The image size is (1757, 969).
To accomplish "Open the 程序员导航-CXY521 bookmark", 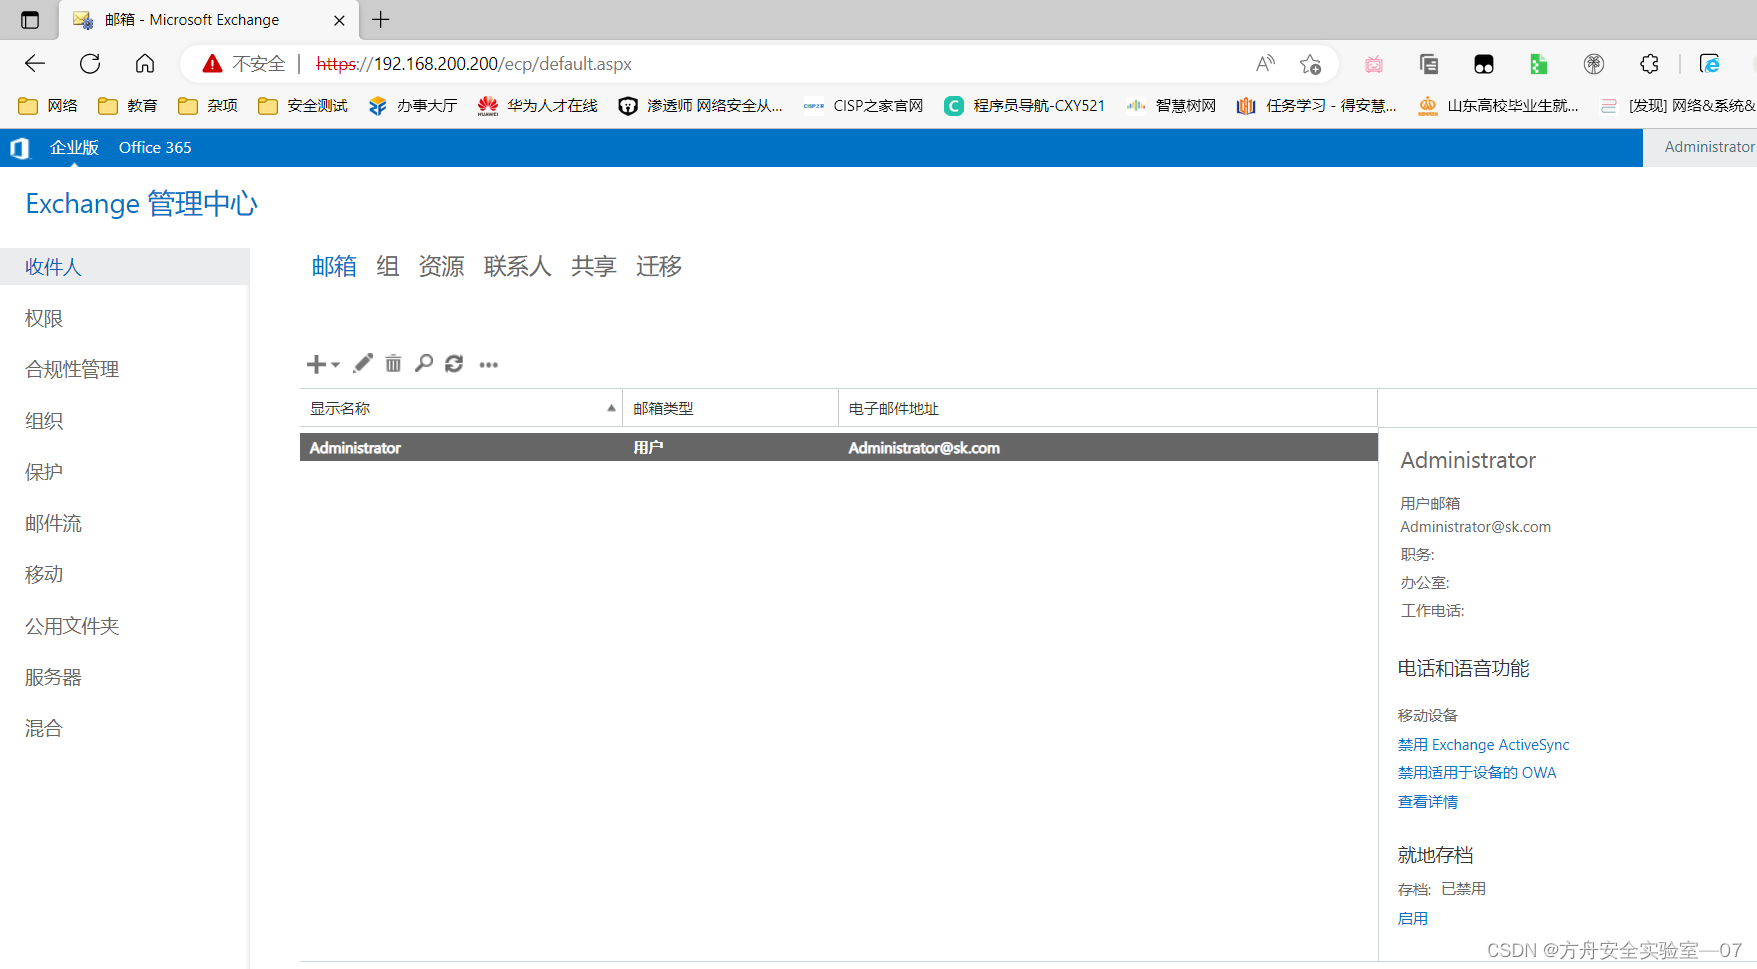I will click(x=1025, y=106).
